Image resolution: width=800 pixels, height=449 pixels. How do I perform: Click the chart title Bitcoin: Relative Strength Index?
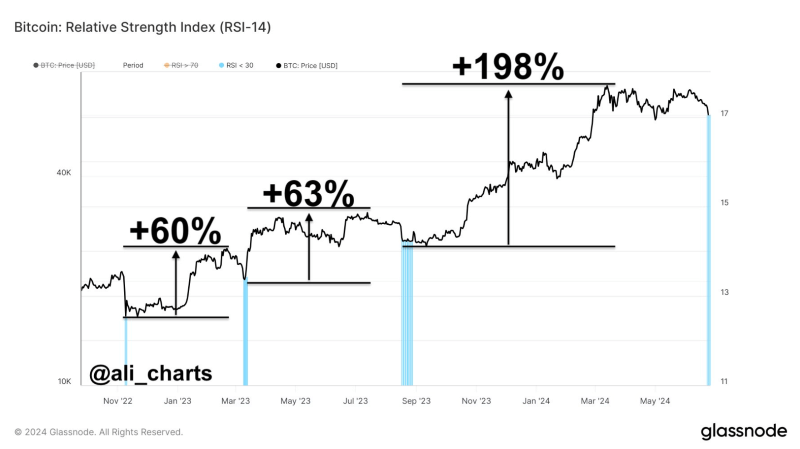[142, 23]
